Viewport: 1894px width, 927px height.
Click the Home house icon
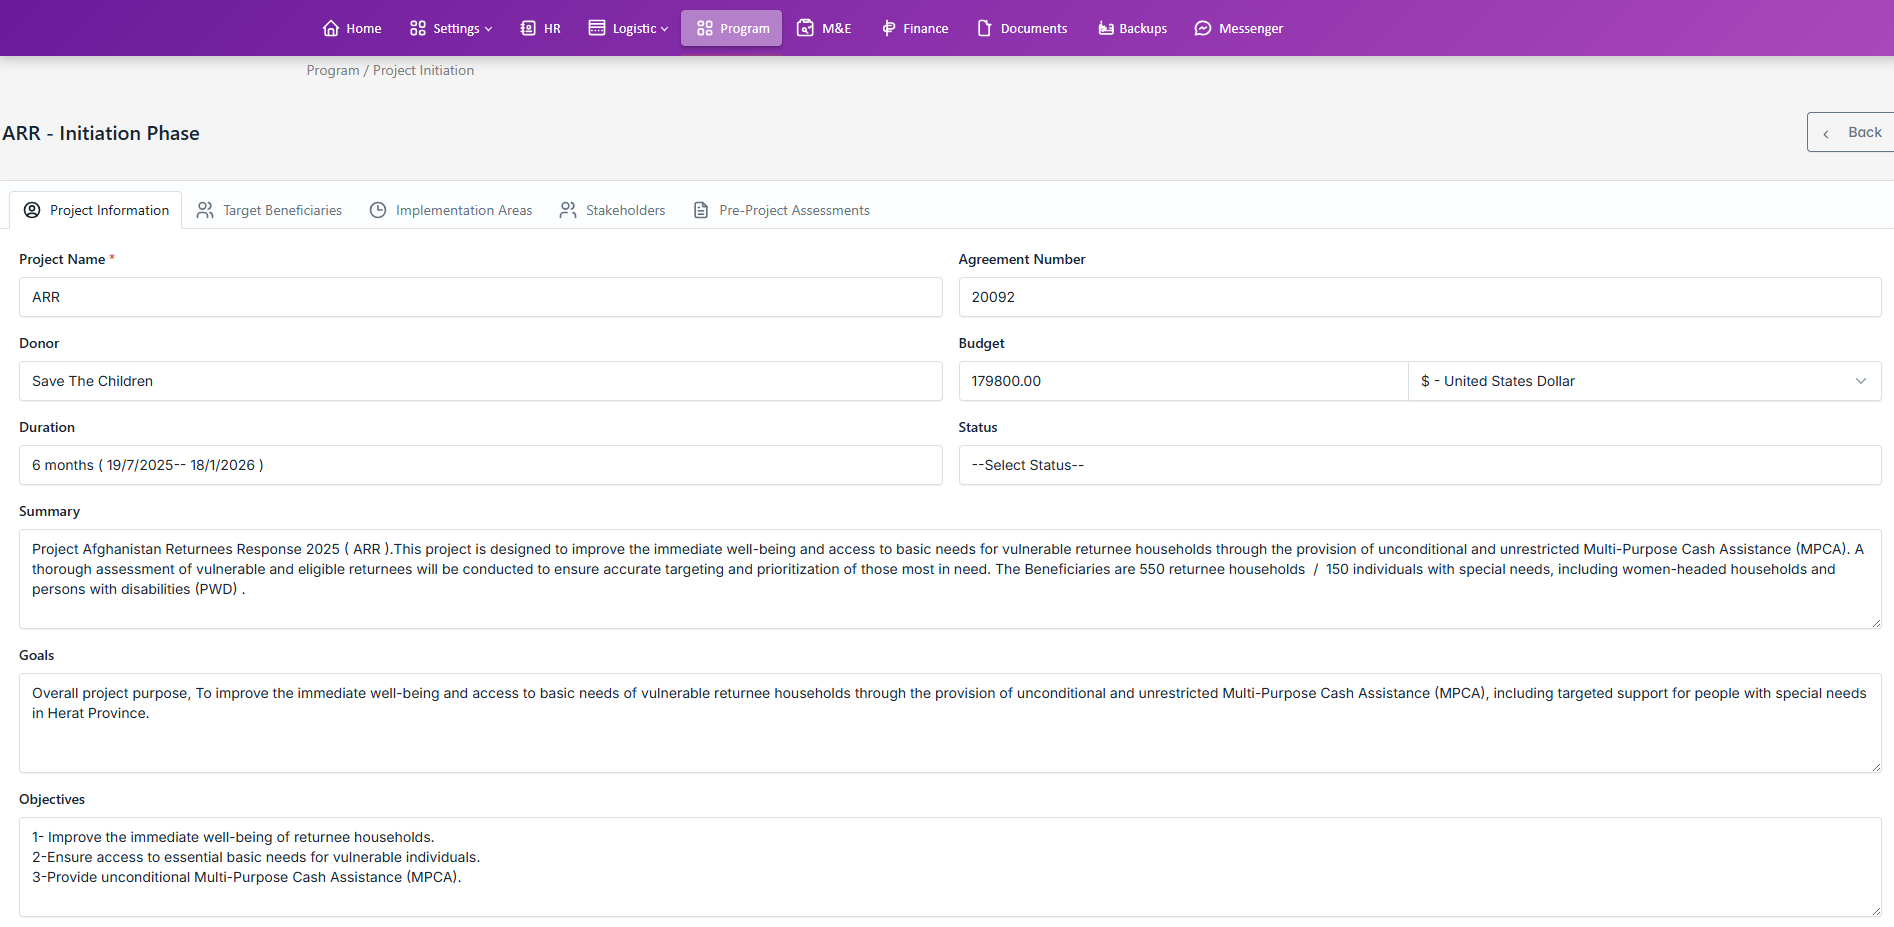click(x=331, y=28)
